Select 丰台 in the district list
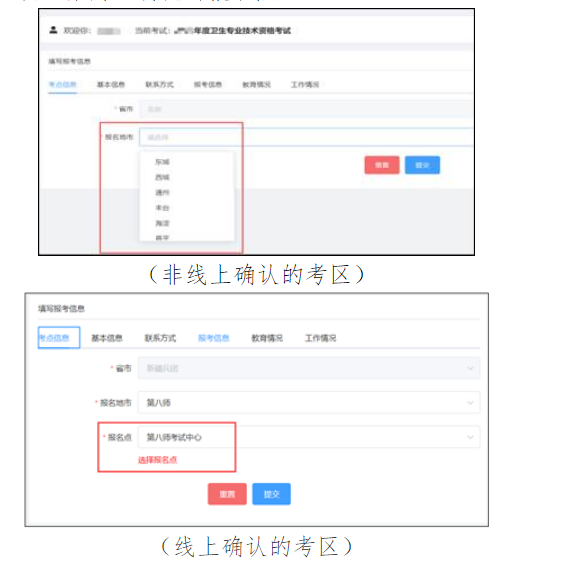The image size is (567, 587). click(162, 208)
